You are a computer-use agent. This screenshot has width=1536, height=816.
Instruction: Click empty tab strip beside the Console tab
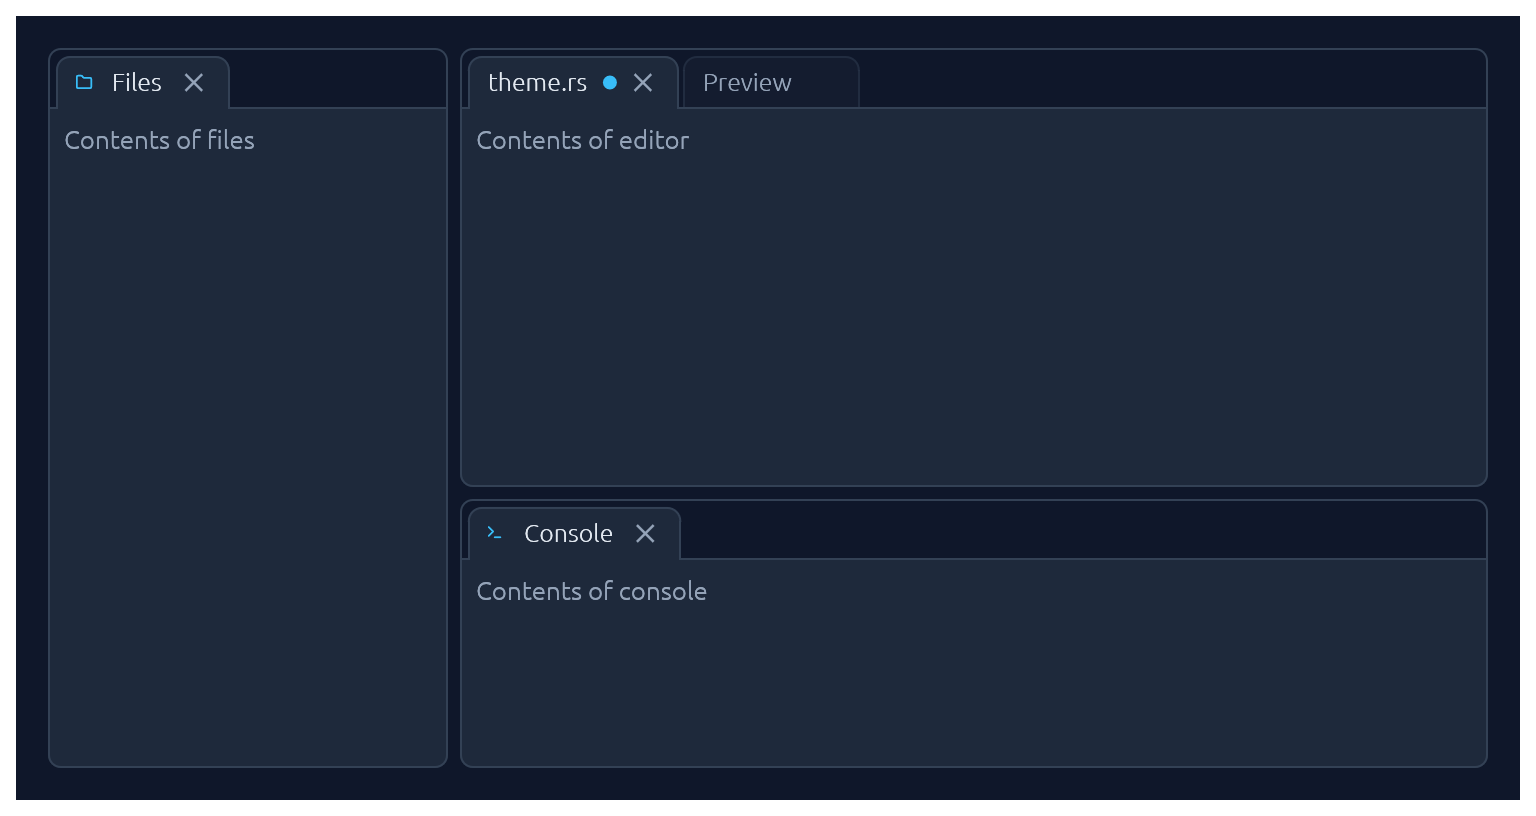tap(1083, 531)
